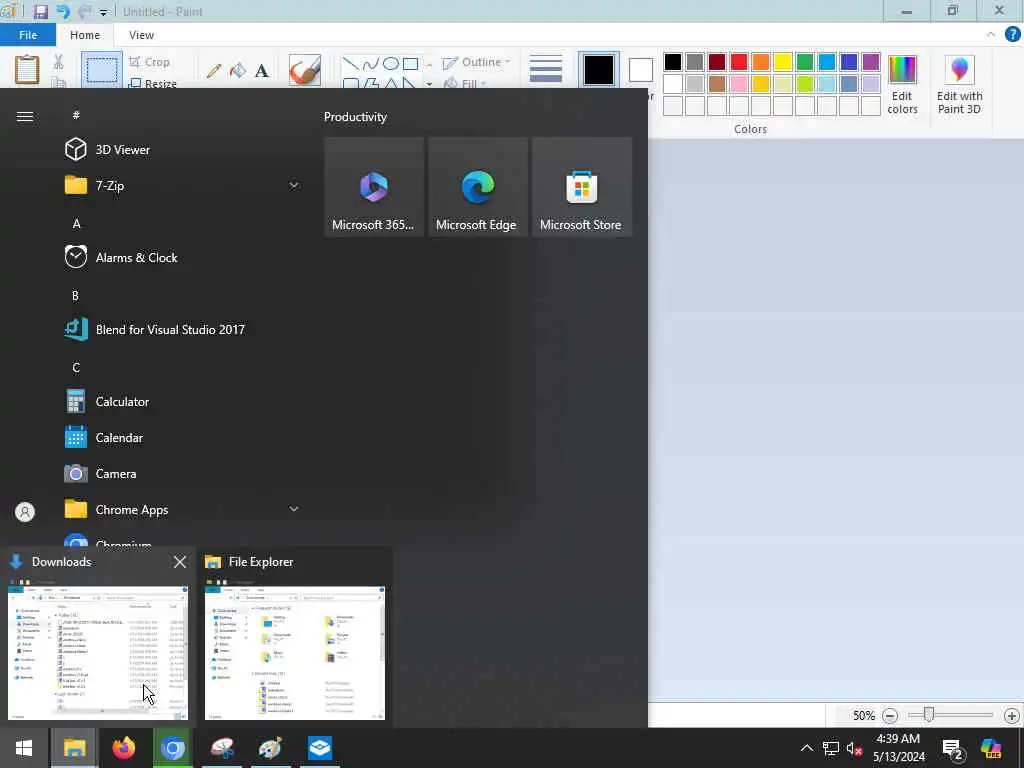Launch Alarms & Clock from Start menu
This screenshot has width=1024, height=768.
click(183, 257)
